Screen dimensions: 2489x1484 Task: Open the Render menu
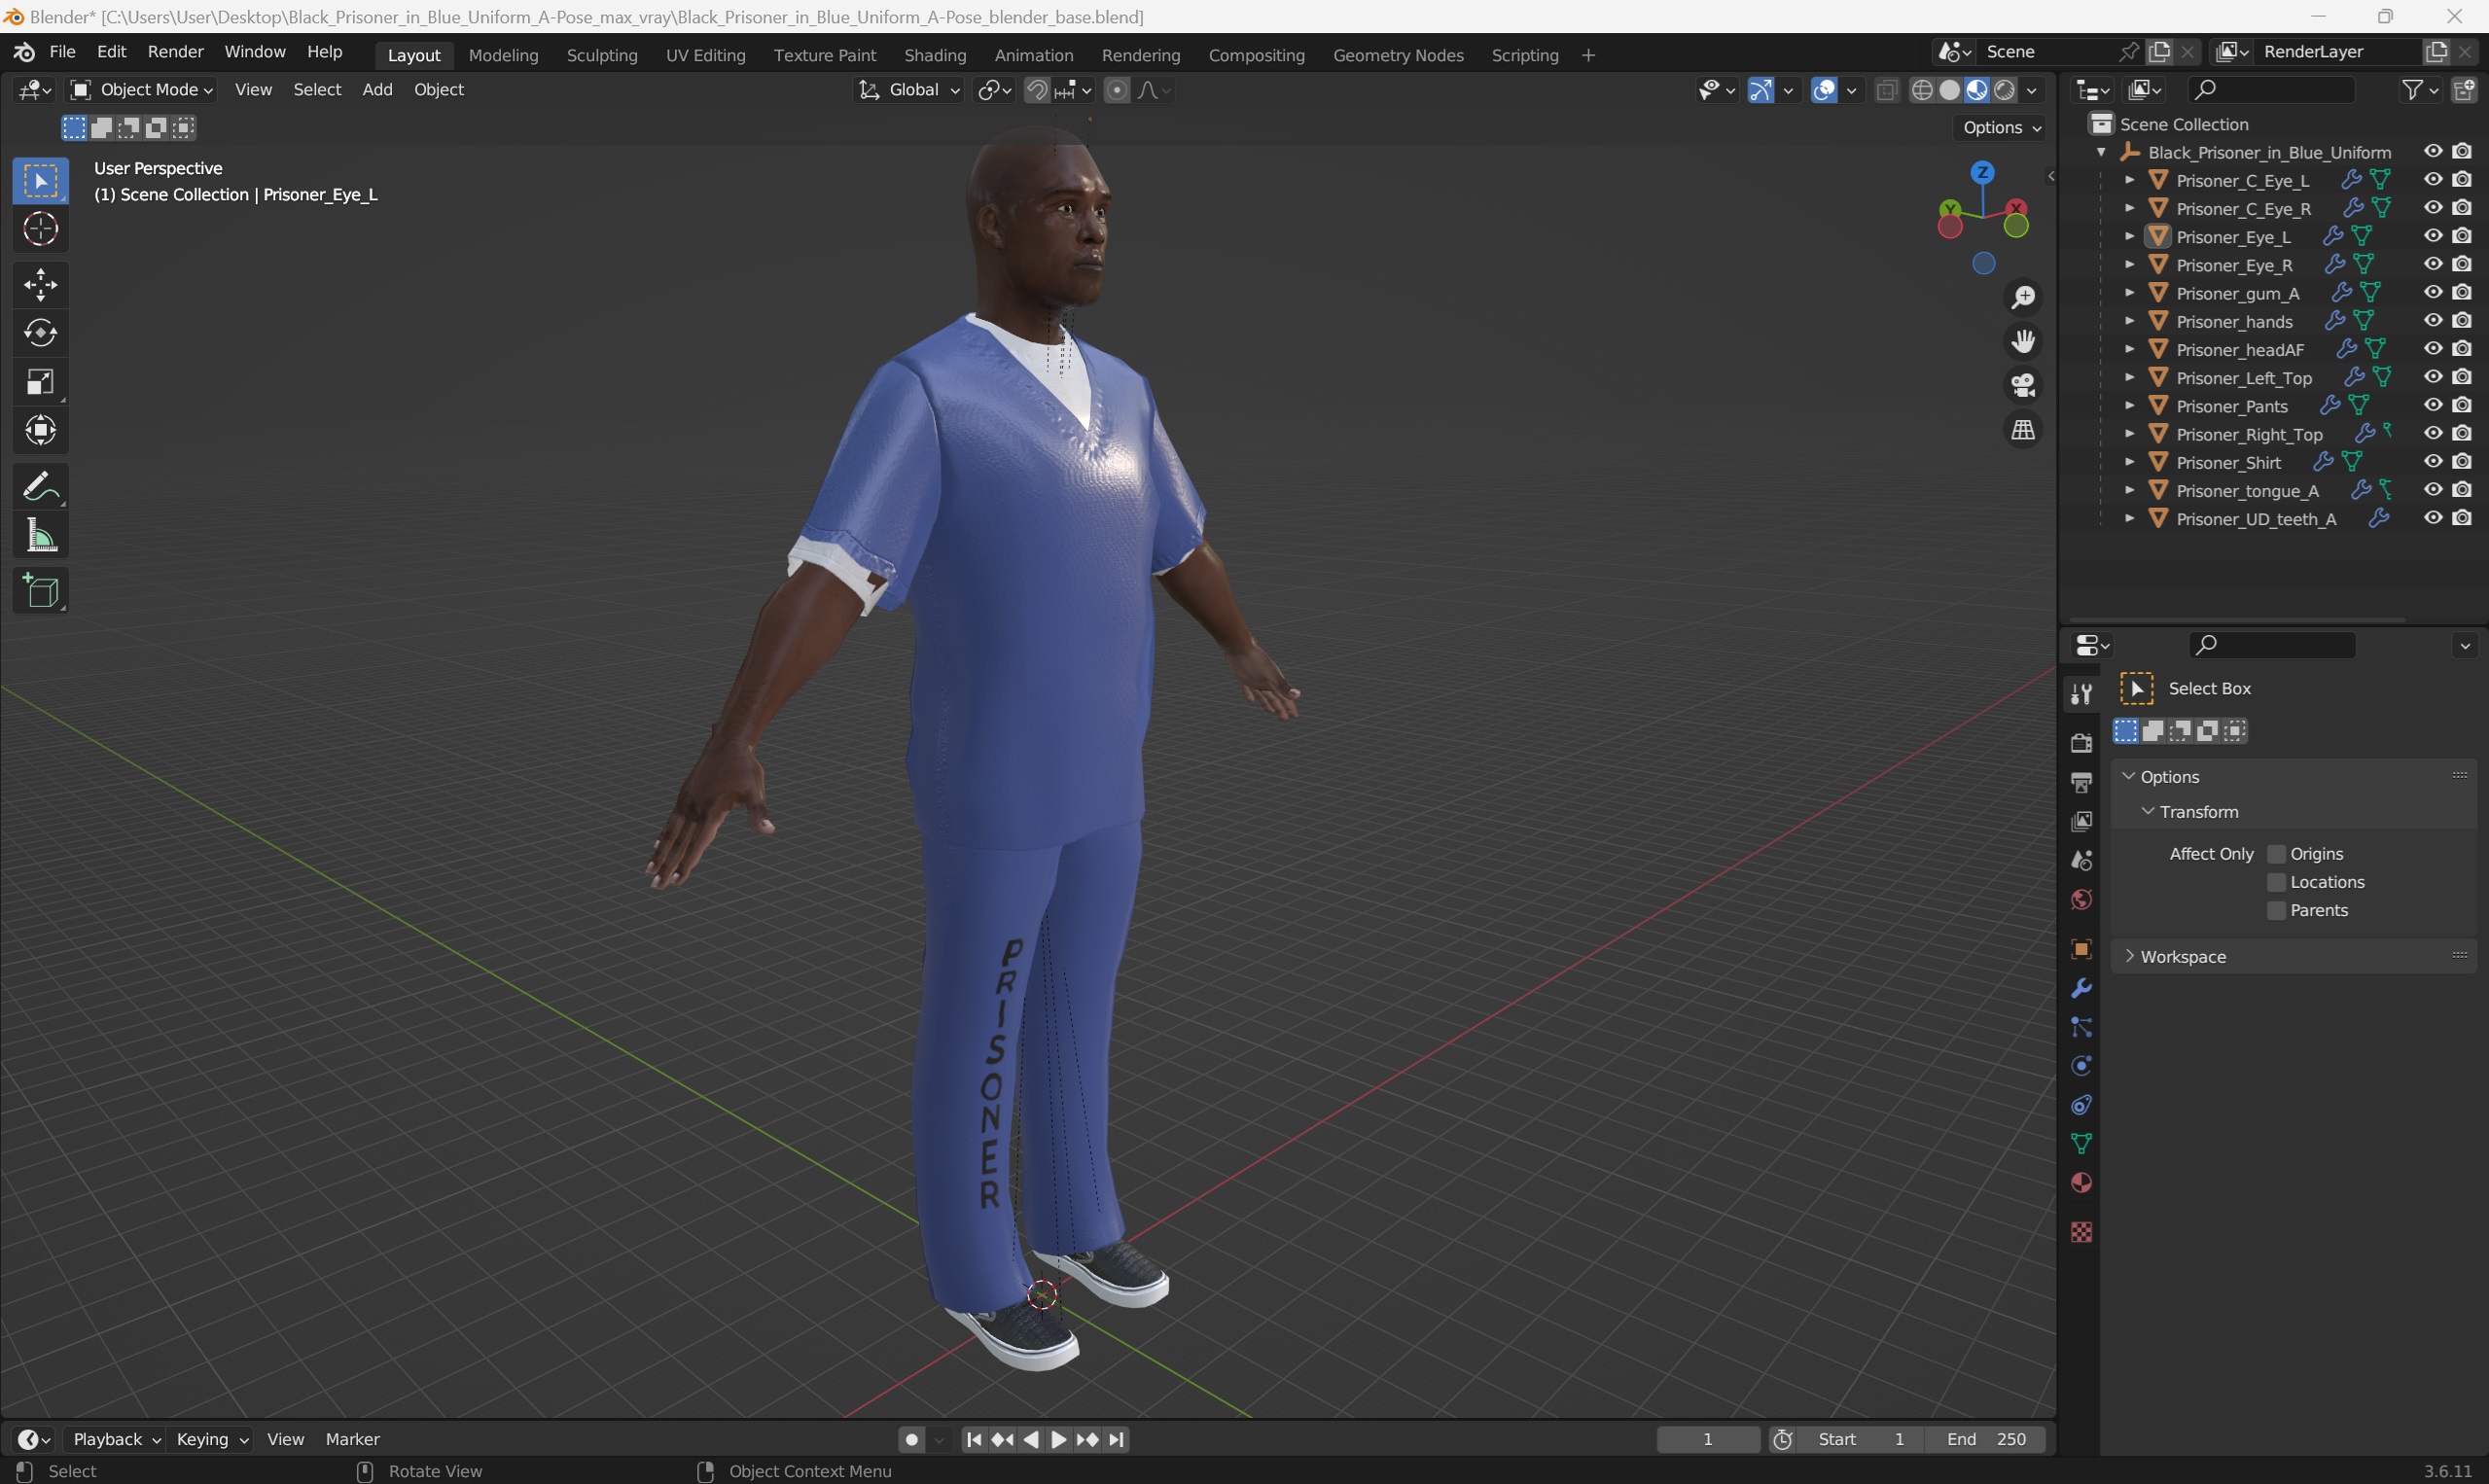click(x=175, y=52)
